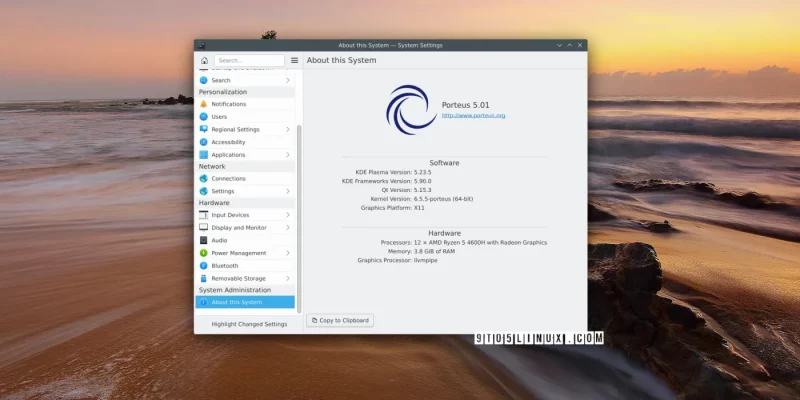Expand Display and Monitor with its chevron
The width and height of the screenshot is (800, 400).
pyautogui.click(x=288, y=228)
